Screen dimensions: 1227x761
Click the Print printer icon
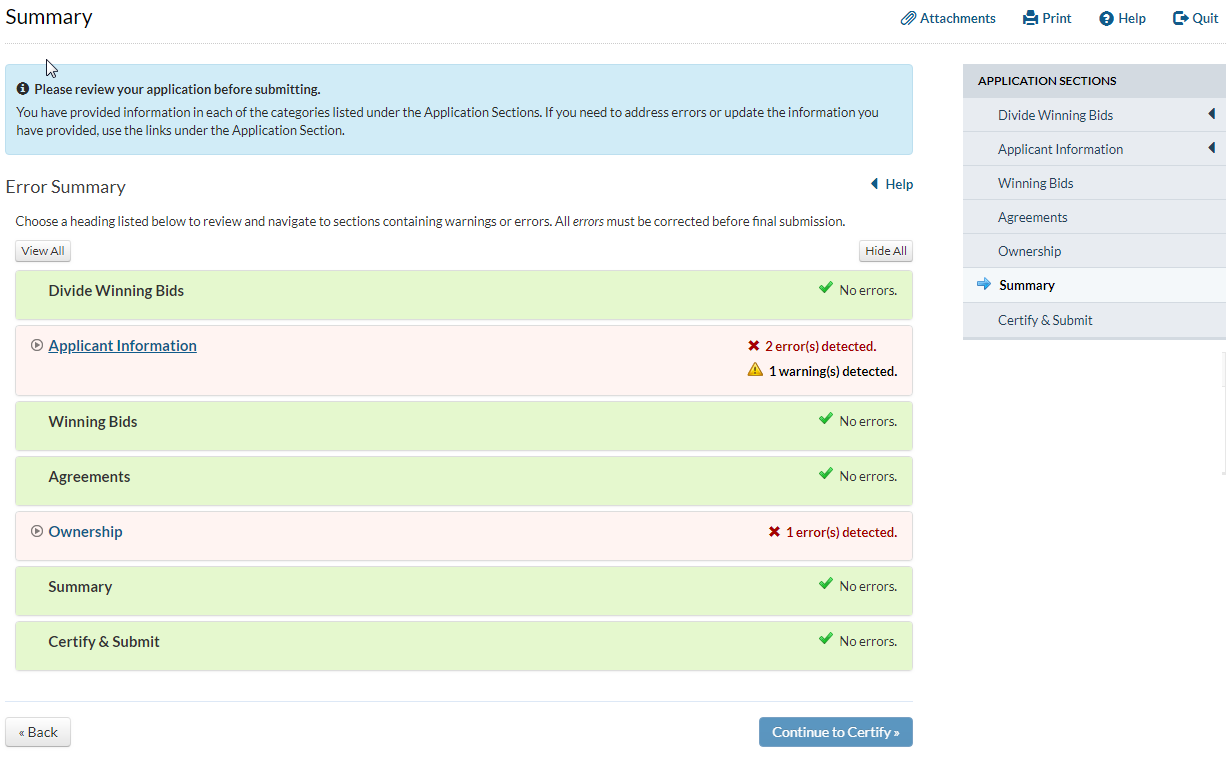click(x=1031, y=18)
